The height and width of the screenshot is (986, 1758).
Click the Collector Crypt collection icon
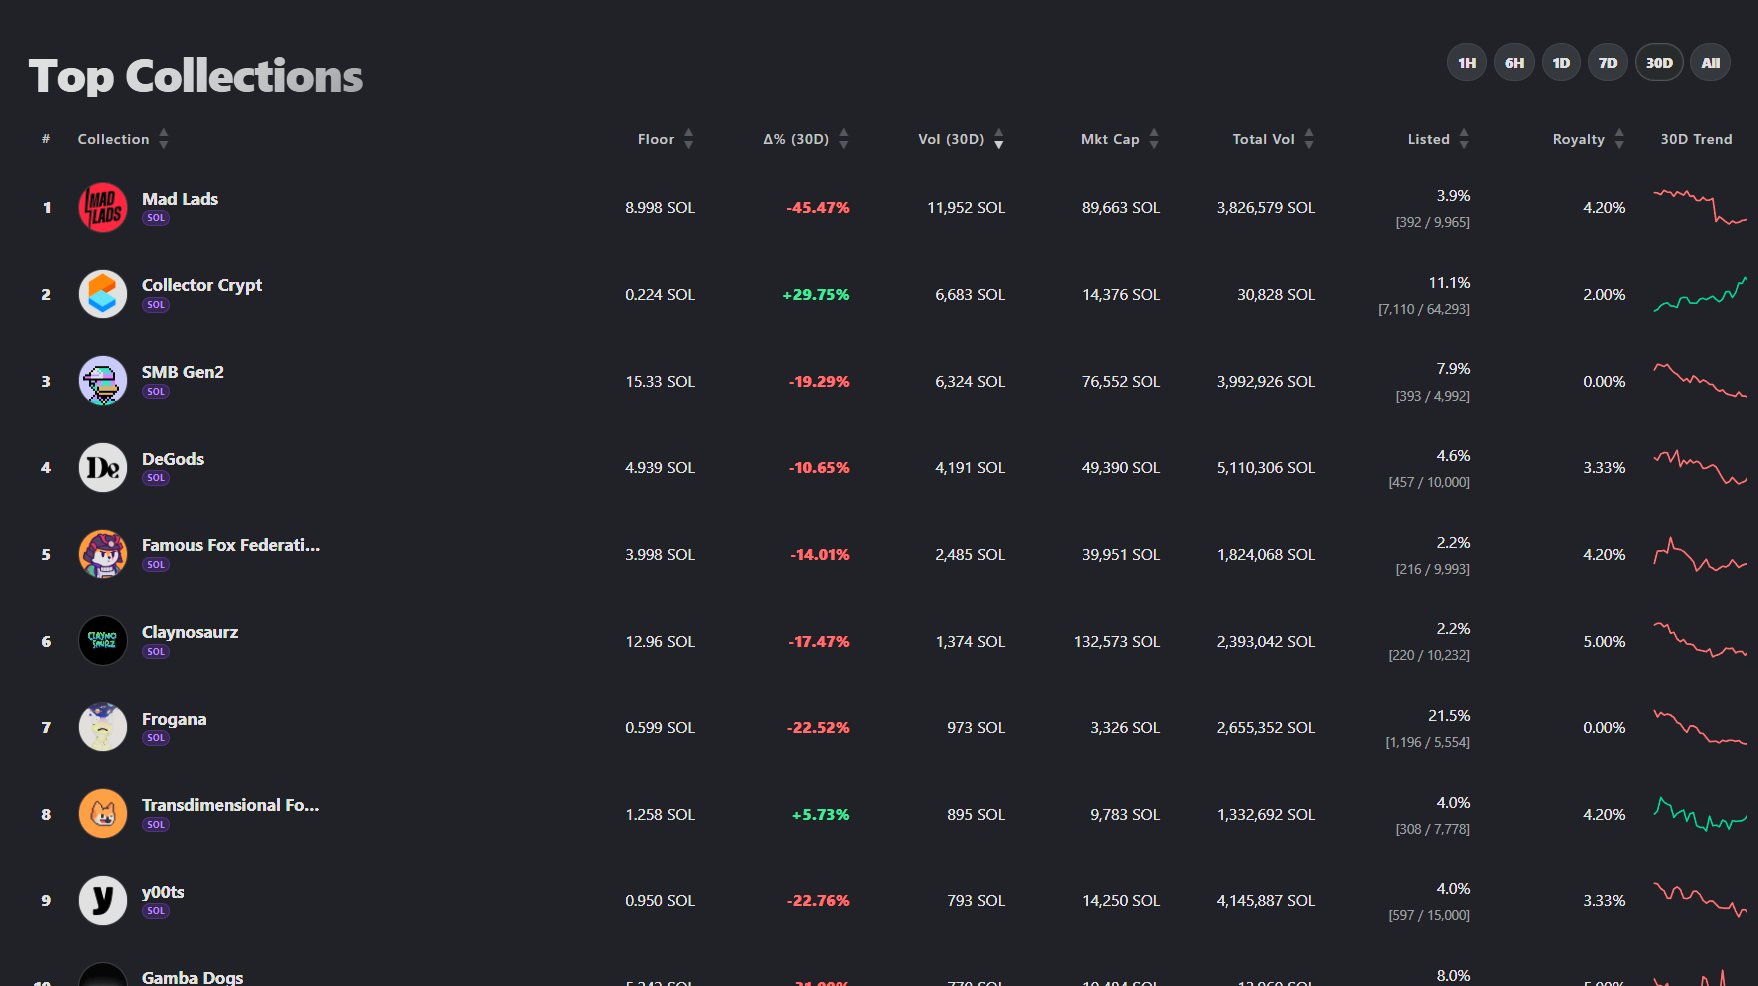coord(103,294)
